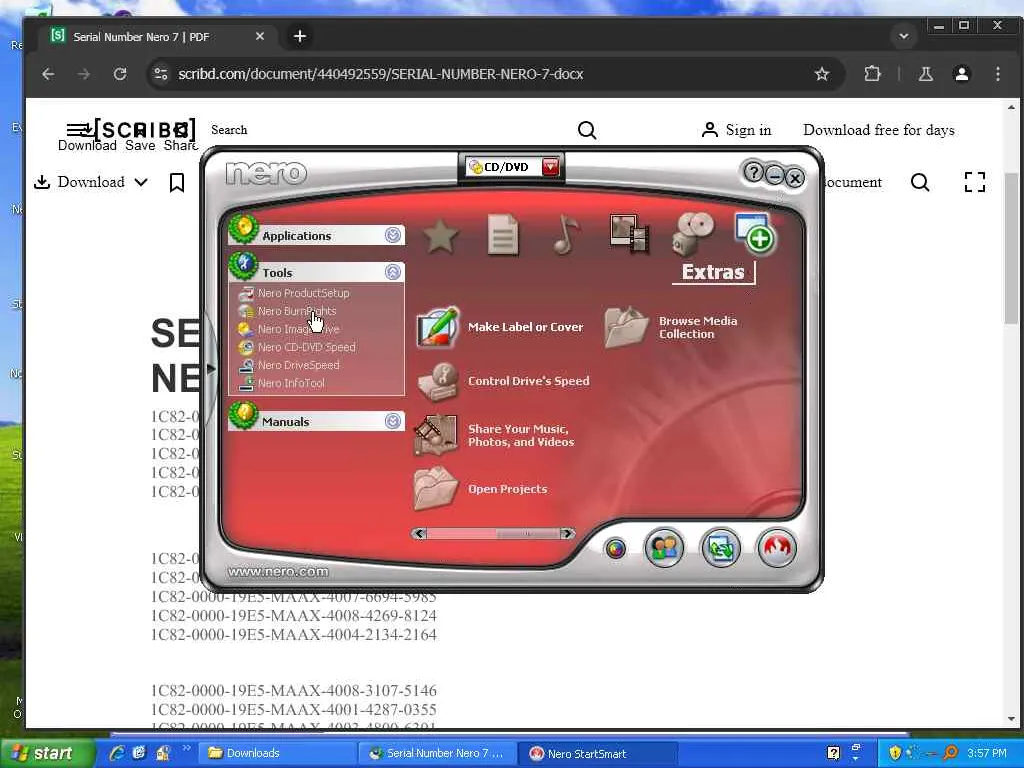Open Chrome extensions puzzle icon
The width and height of the screenshot is (1024, 768).
point(872,74)
